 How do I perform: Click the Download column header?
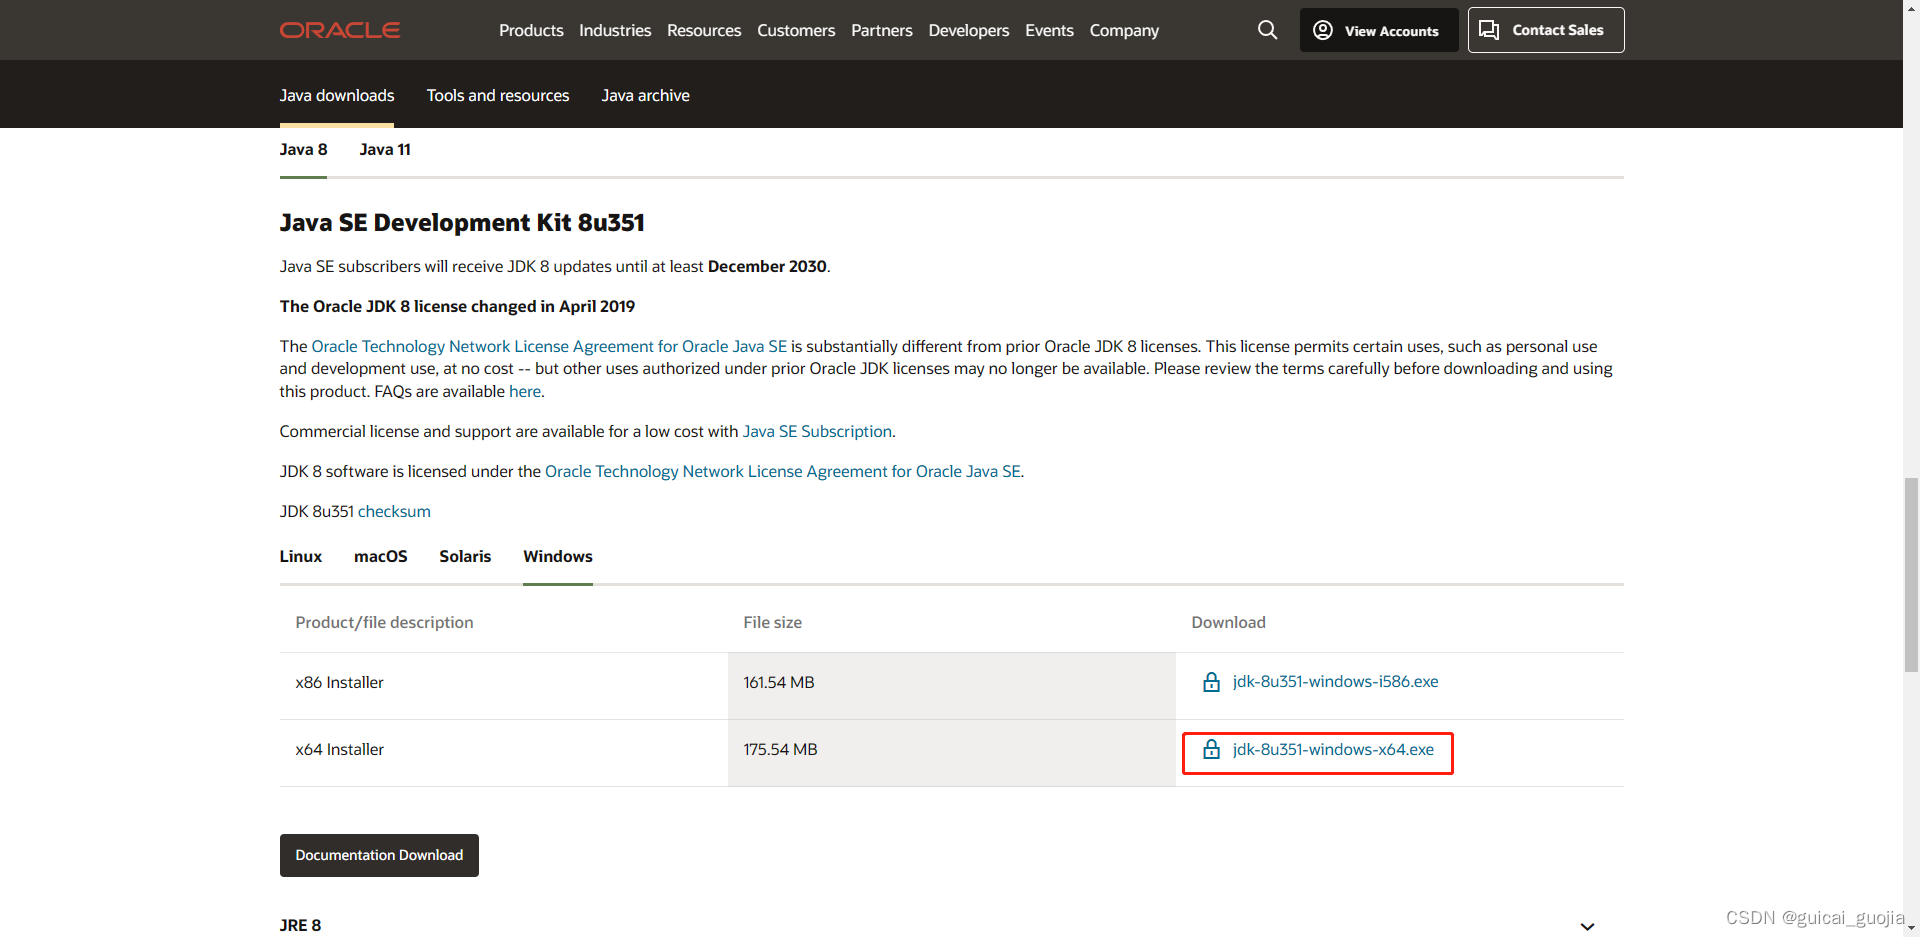tap(1228, 622)
